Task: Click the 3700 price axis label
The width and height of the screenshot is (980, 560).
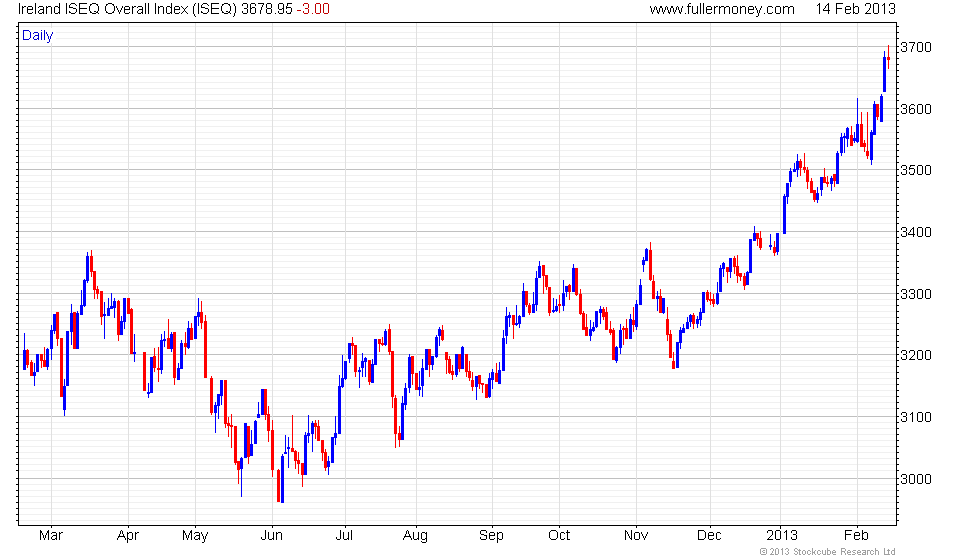Action: coord(916,48)
